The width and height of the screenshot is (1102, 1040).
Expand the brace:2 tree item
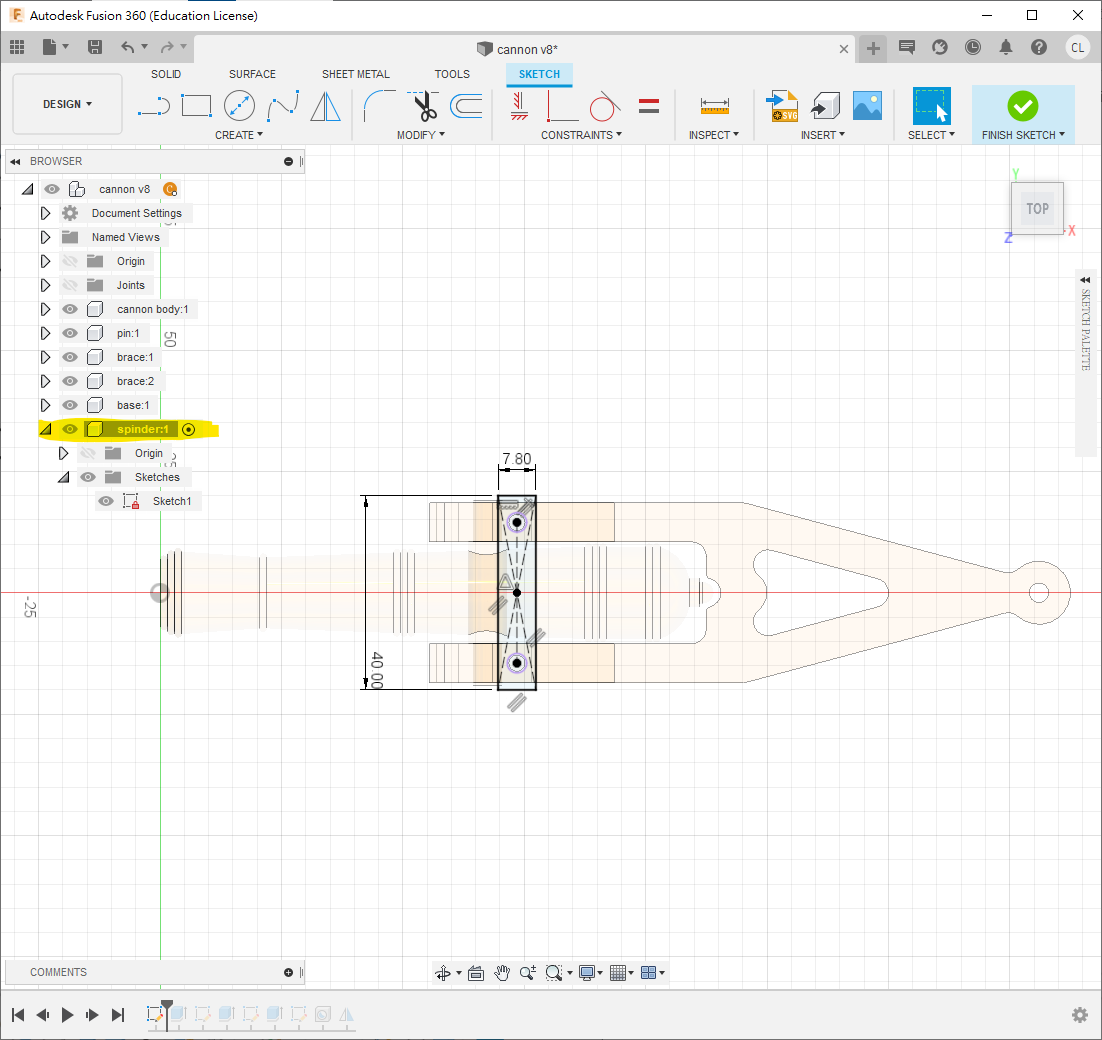(45, 381)
